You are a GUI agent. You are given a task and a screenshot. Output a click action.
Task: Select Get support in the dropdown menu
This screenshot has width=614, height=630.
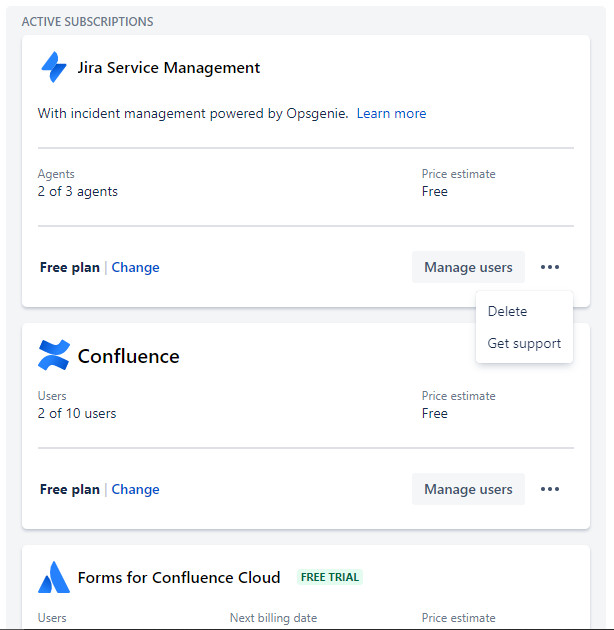coord(524,344)
